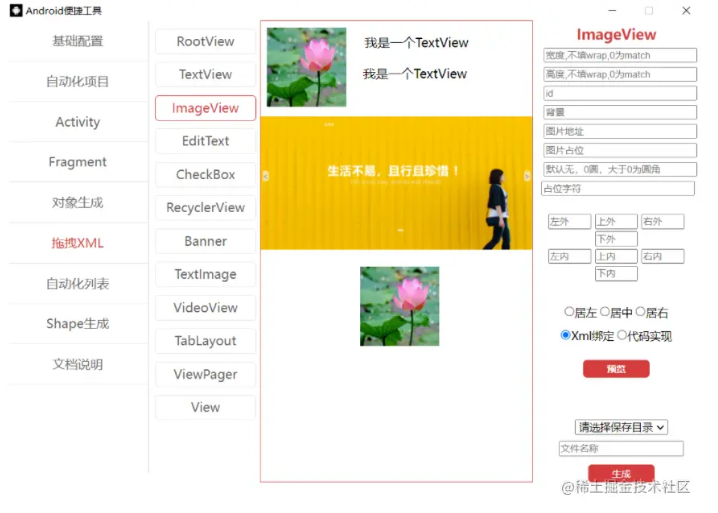Click the RecyclerView component button
This screenshot has height=513, width=718.
206,208
